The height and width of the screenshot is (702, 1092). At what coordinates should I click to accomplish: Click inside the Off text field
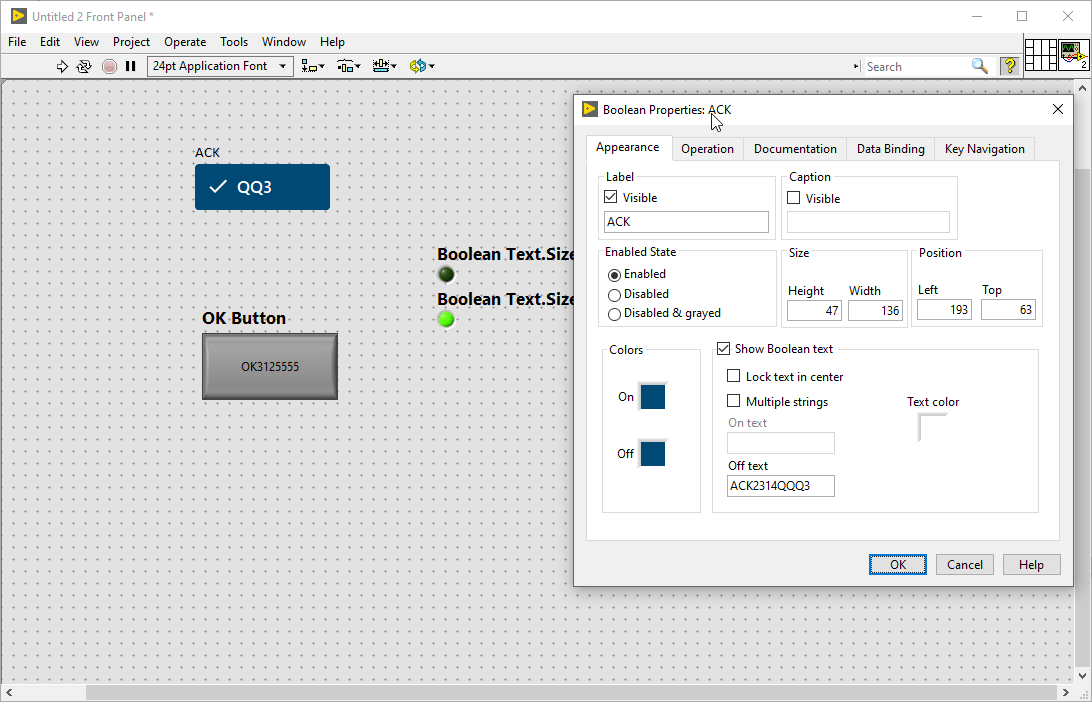780,485
